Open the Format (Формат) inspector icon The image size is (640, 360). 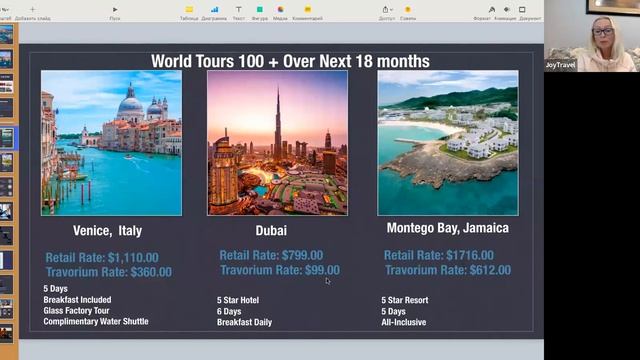pyautogui.click(x=492, y=9)
